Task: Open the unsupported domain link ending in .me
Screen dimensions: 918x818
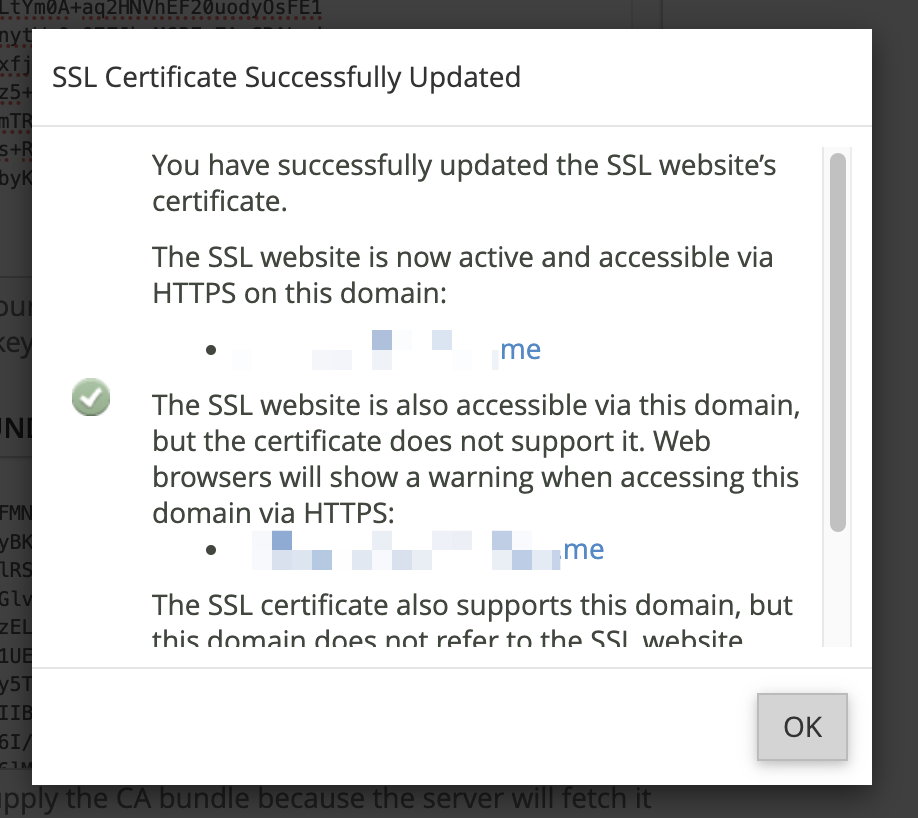Action: (x=428, y=550)
